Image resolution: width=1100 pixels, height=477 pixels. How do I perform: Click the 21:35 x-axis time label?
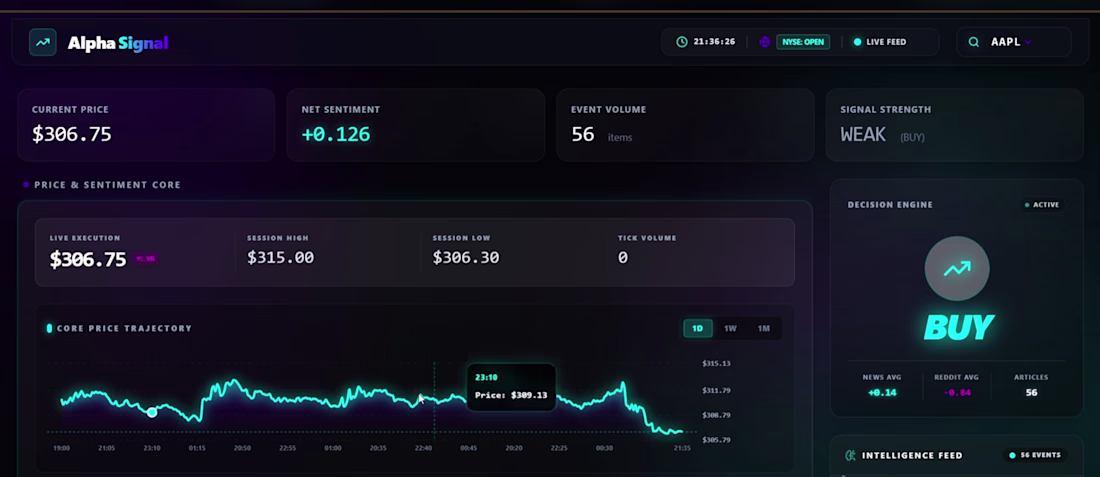coord(682,448)
